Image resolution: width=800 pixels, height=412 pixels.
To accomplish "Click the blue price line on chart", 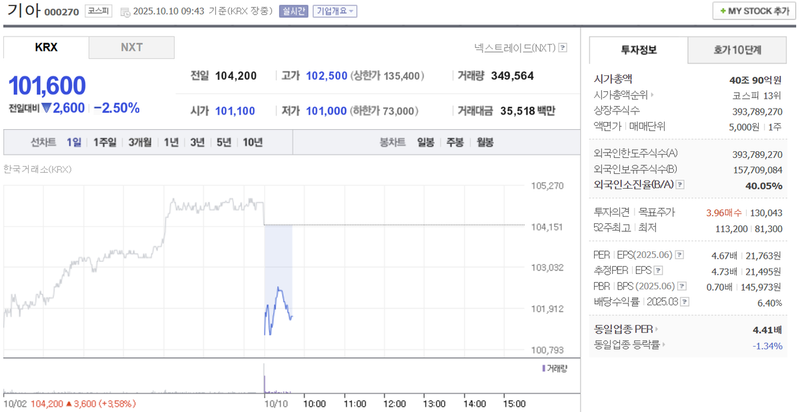I will (x=278, y=302).
